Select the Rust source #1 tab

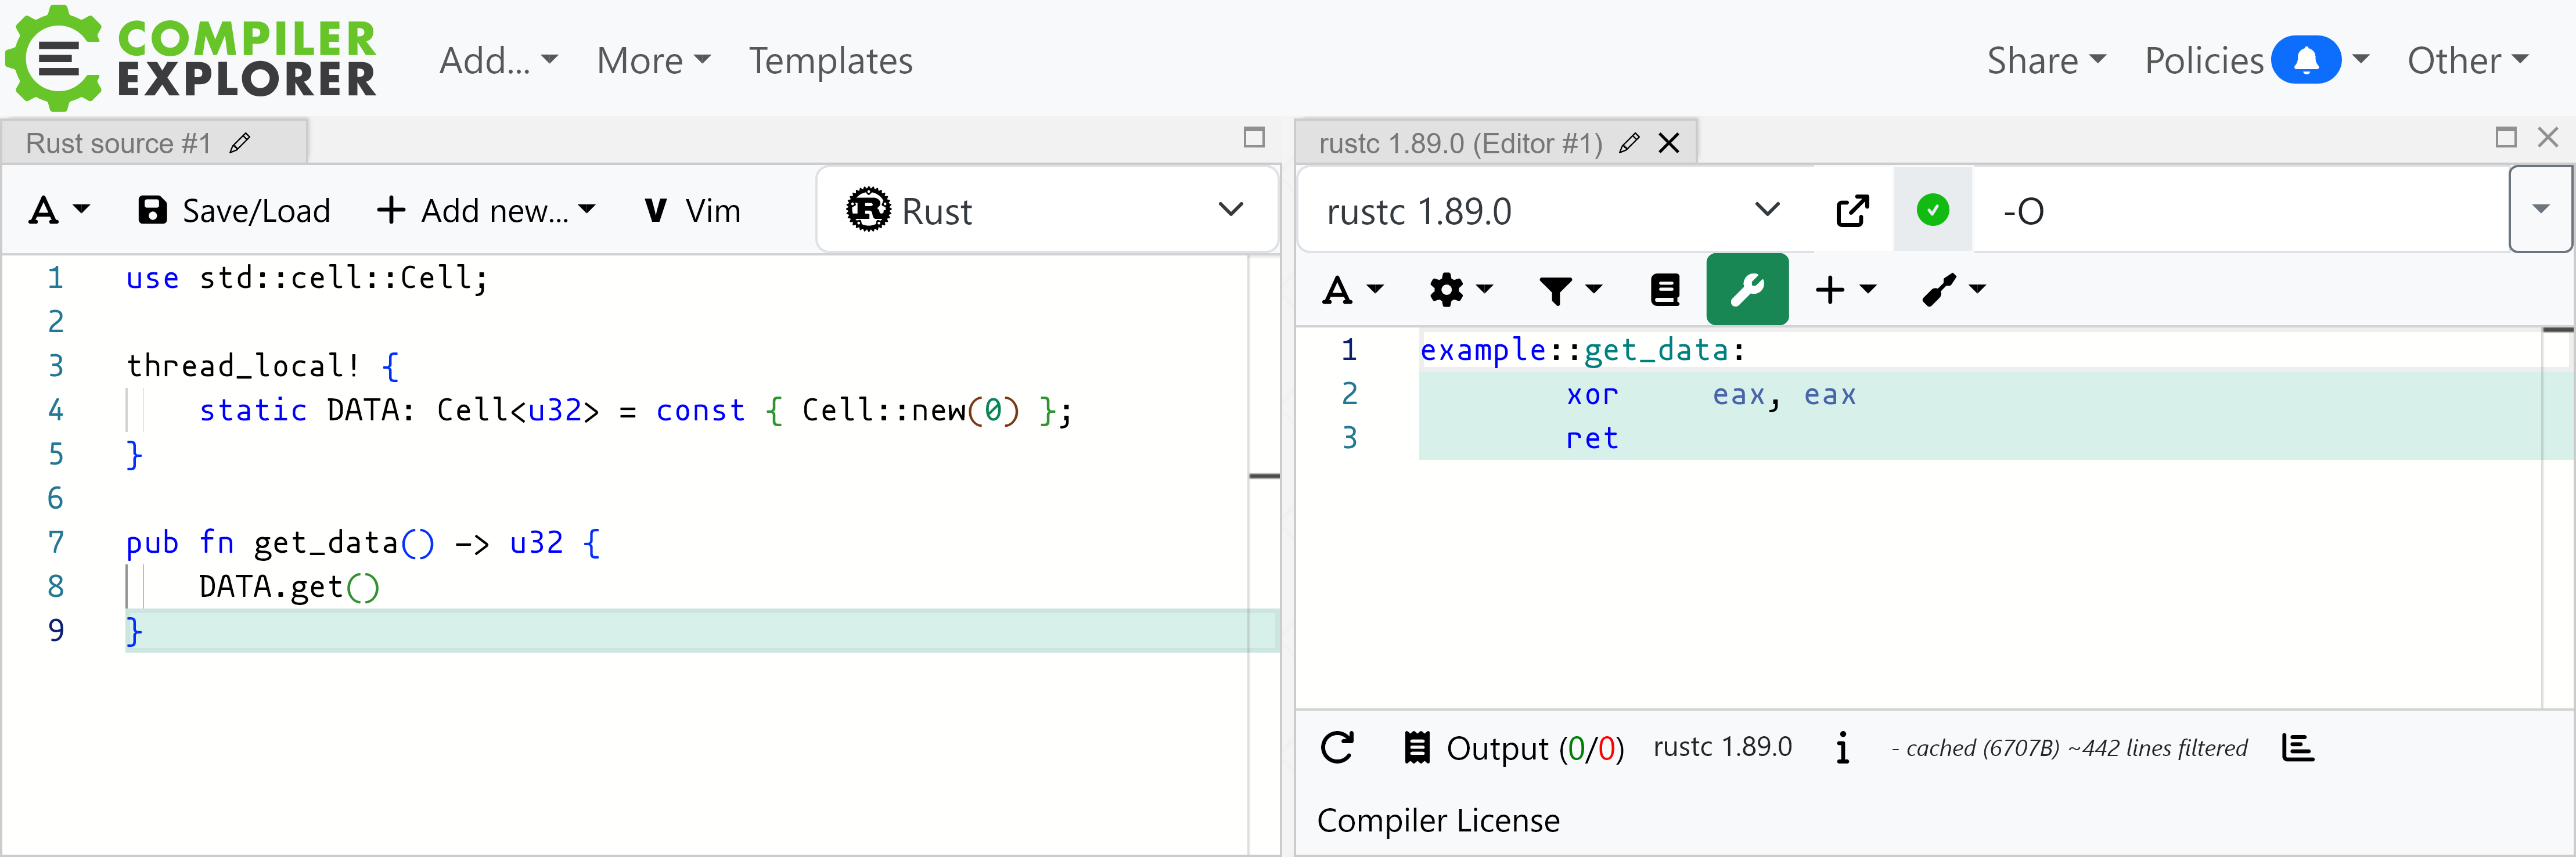click(119, 143)
